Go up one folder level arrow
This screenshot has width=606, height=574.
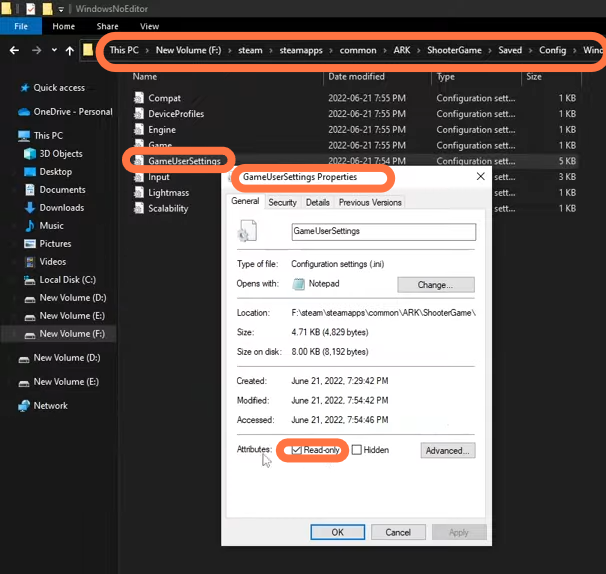point(70,51)
